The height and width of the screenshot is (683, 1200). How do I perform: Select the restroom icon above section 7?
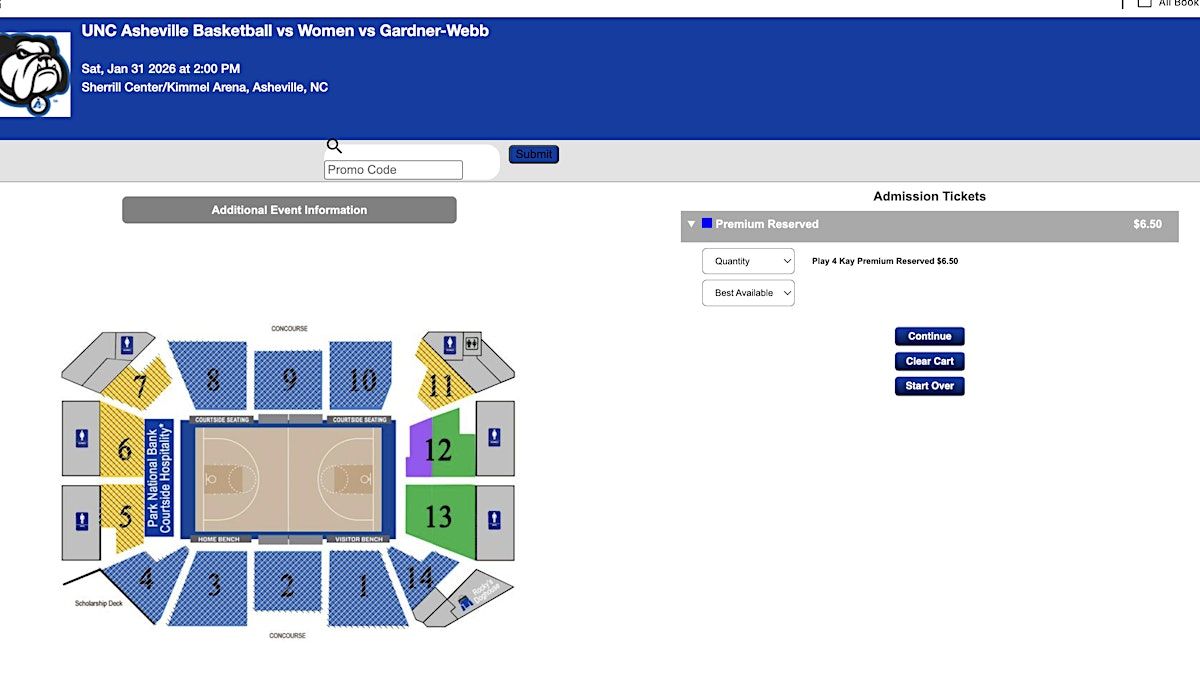point(127,345)
